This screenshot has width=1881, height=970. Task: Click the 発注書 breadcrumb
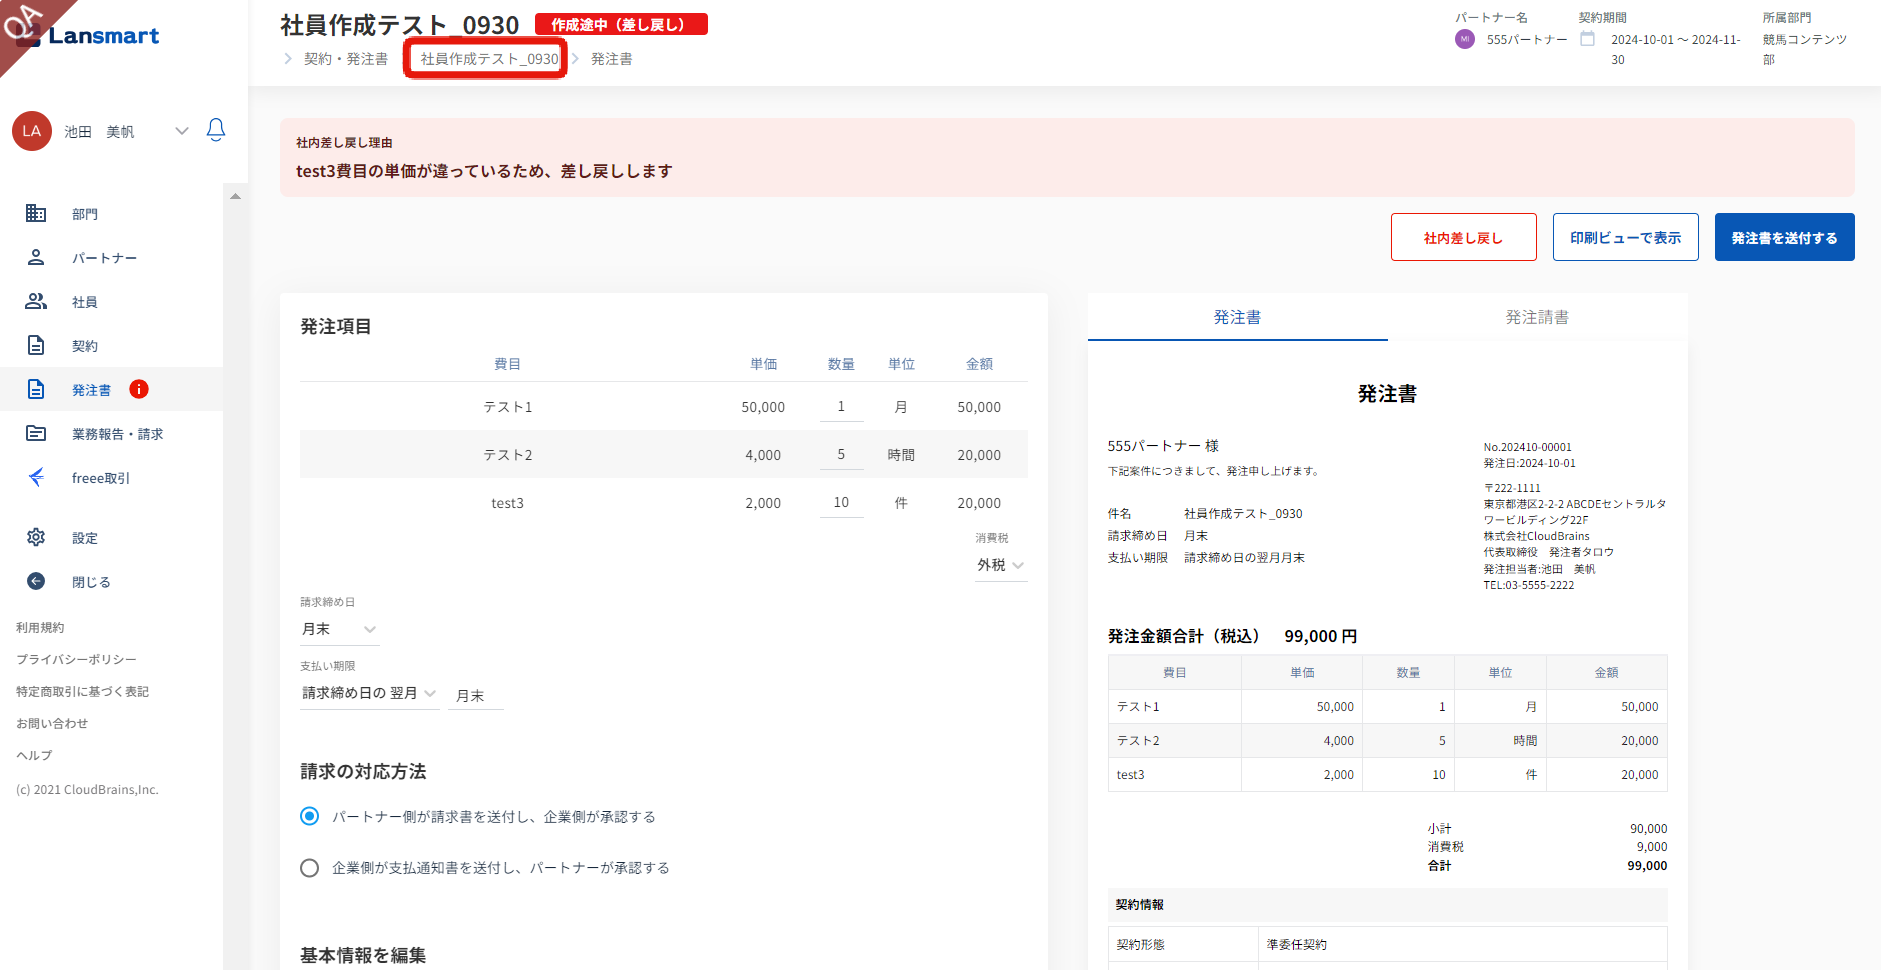[612, 59]
